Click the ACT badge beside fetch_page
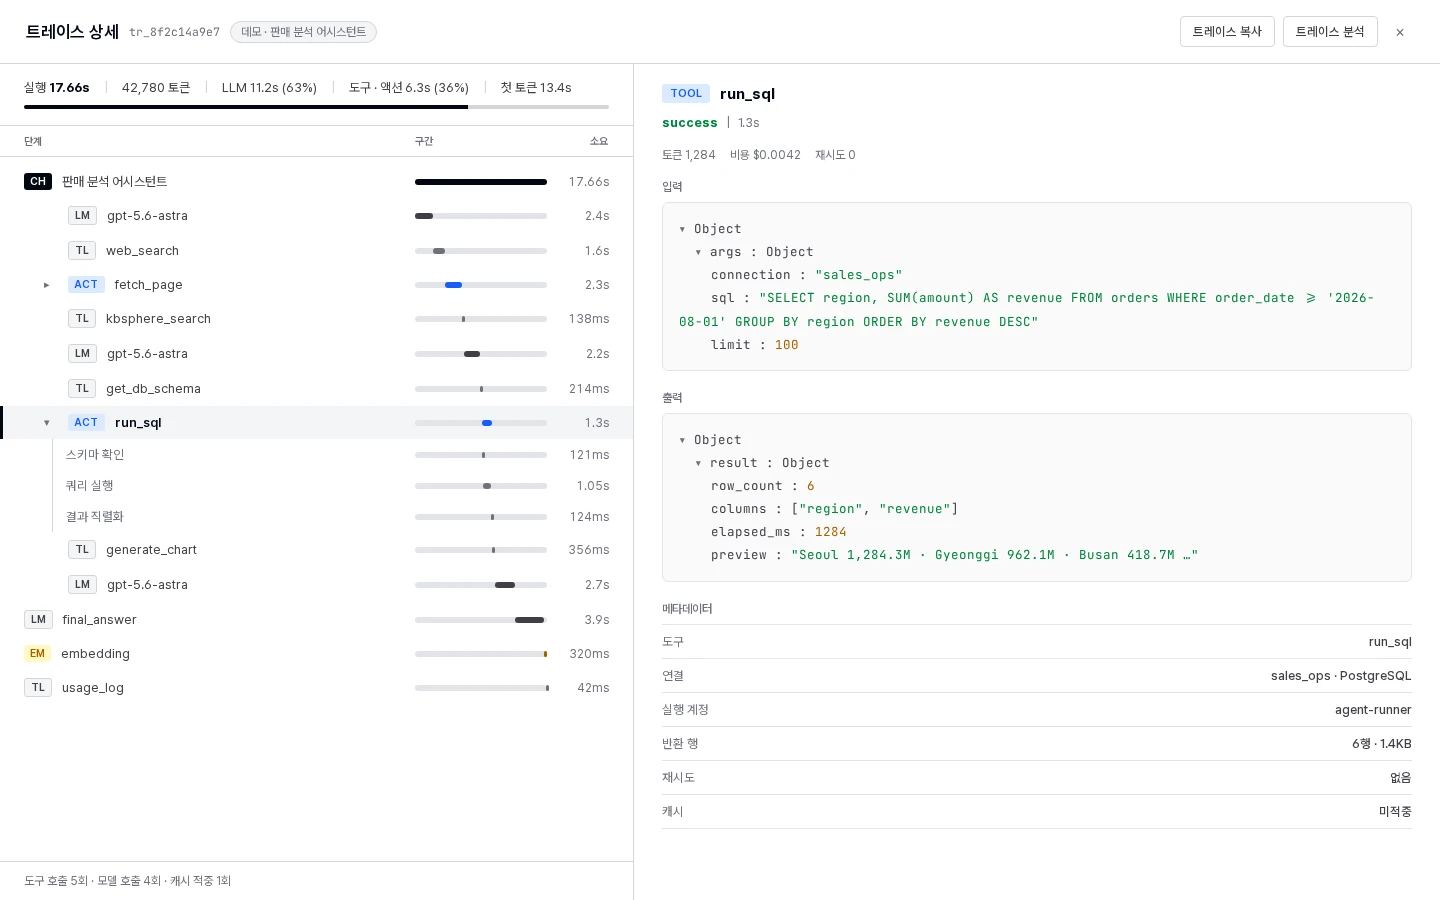Viewport: 1440px width, 900px height. [x=86, y=284]
